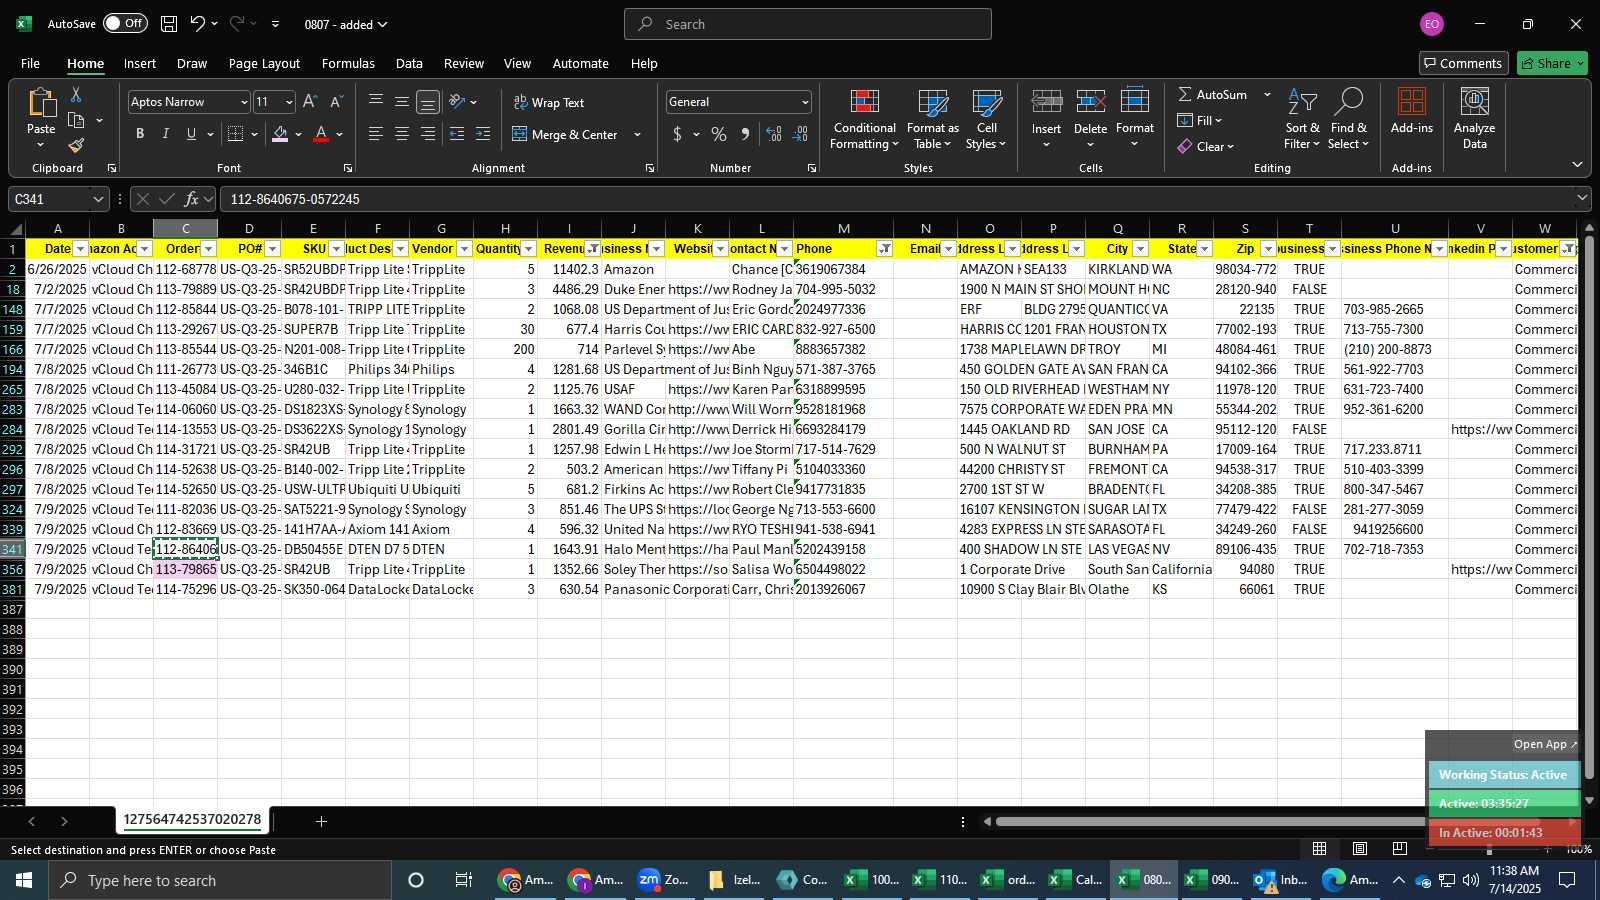Click the Paste clipboard icon

point(41,102)
